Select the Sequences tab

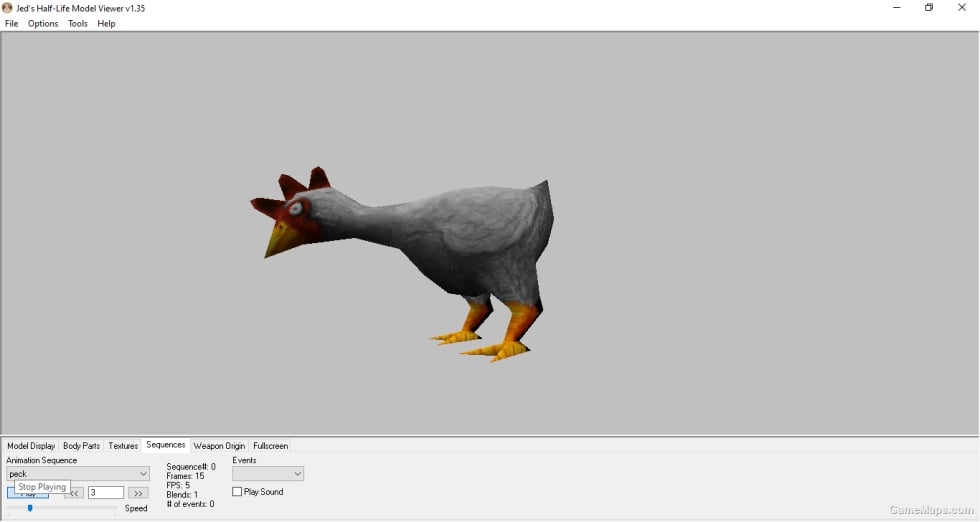coord(166,445)
